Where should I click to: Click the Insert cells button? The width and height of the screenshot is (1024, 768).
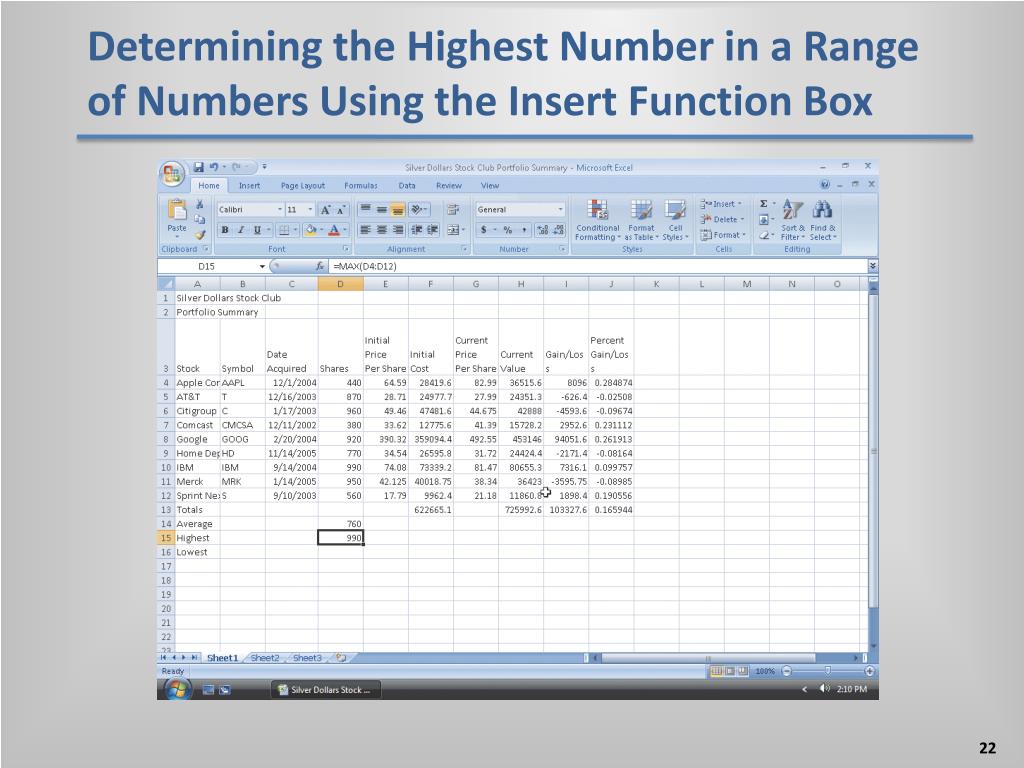click(721, 204)
